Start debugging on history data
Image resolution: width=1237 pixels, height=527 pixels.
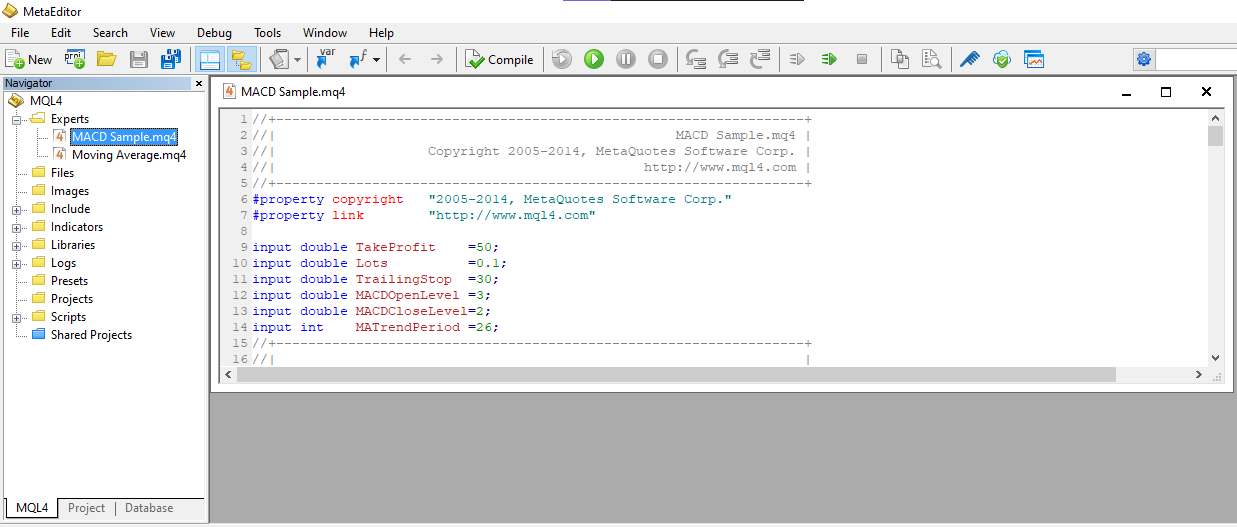(562, 59)
